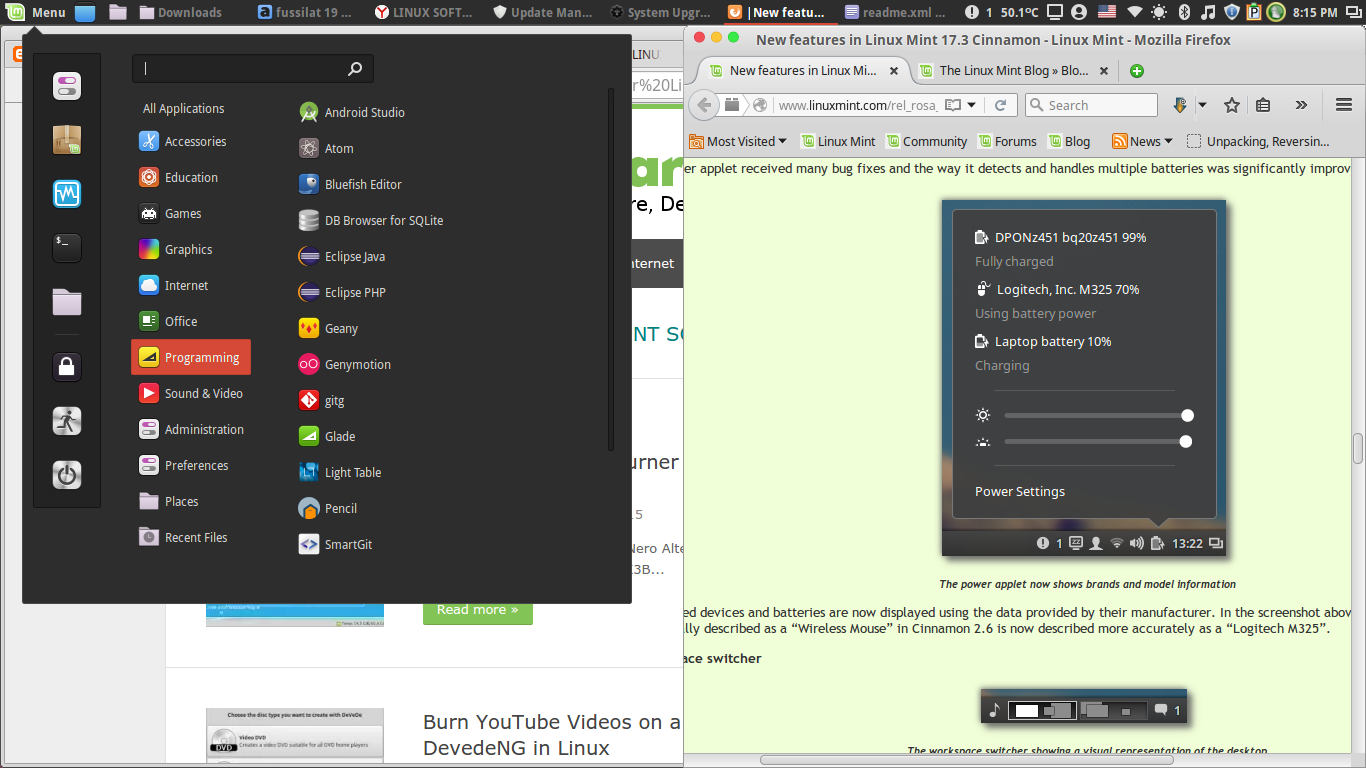Viewport: 1366px width, 768px height.
Task: Launch DB Browser for SQLite
Action: tap(371, 221)
